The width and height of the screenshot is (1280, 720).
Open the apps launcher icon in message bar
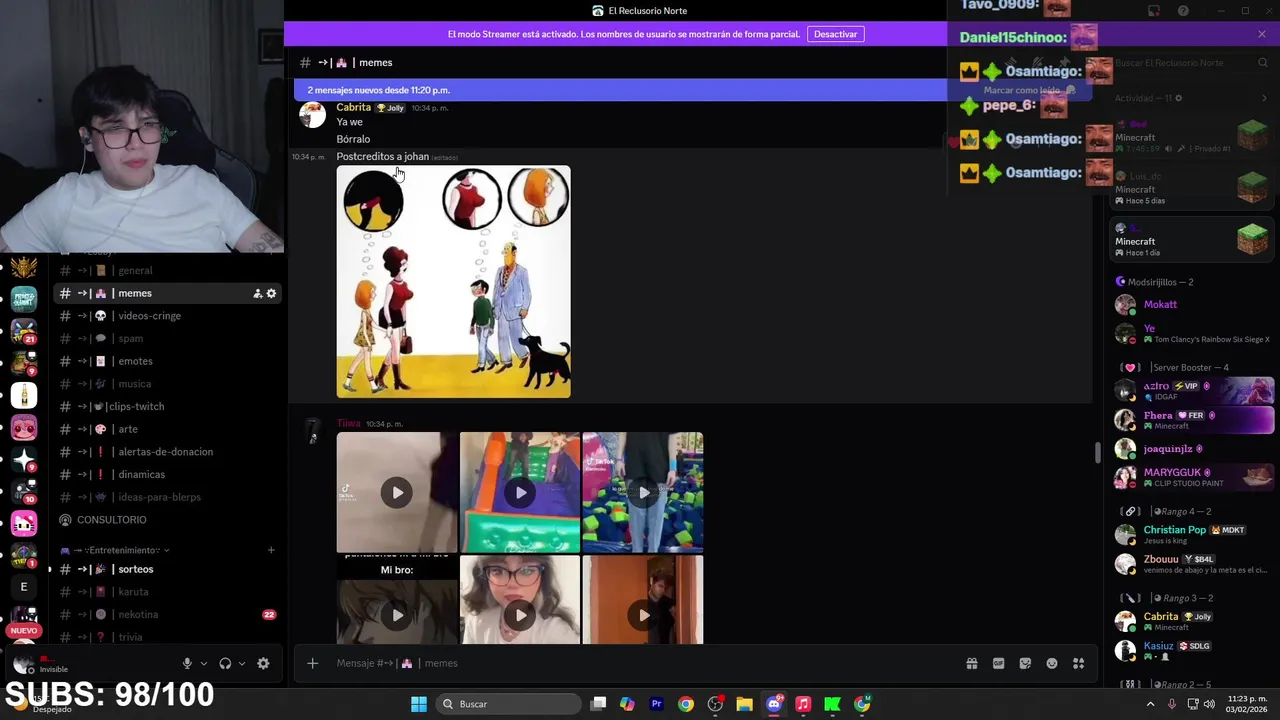tap(1078, 663)
